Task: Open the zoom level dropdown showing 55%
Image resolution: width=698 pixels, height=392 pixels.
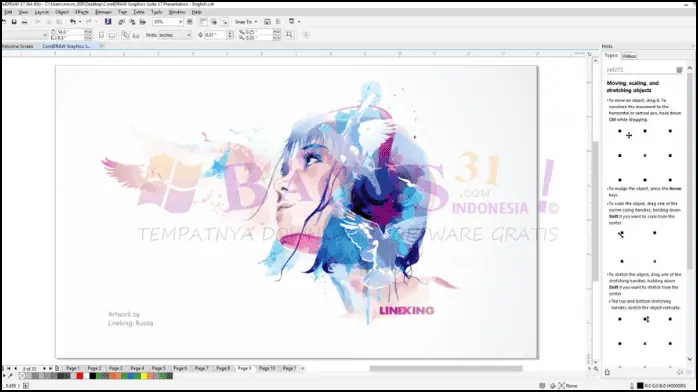Action: (x=167, y=22)
